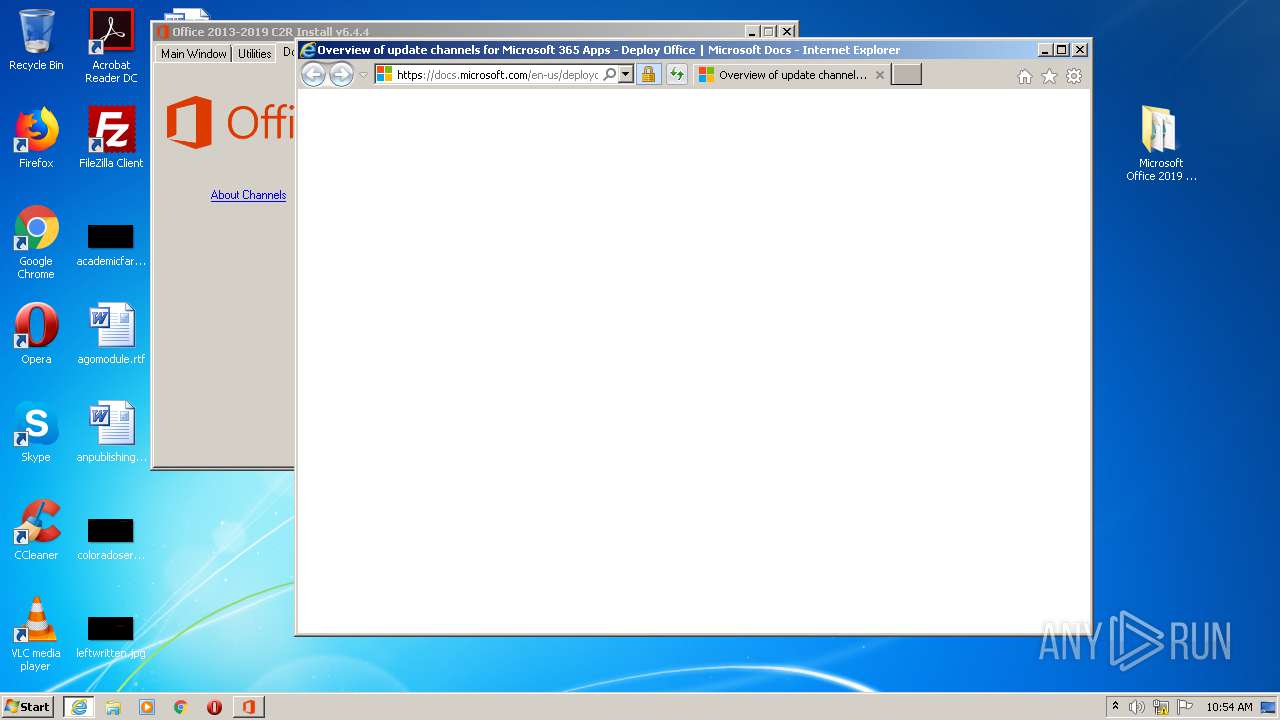Show hidden tray icons arrow
1280x720 pixels.
pos(1116,707)
